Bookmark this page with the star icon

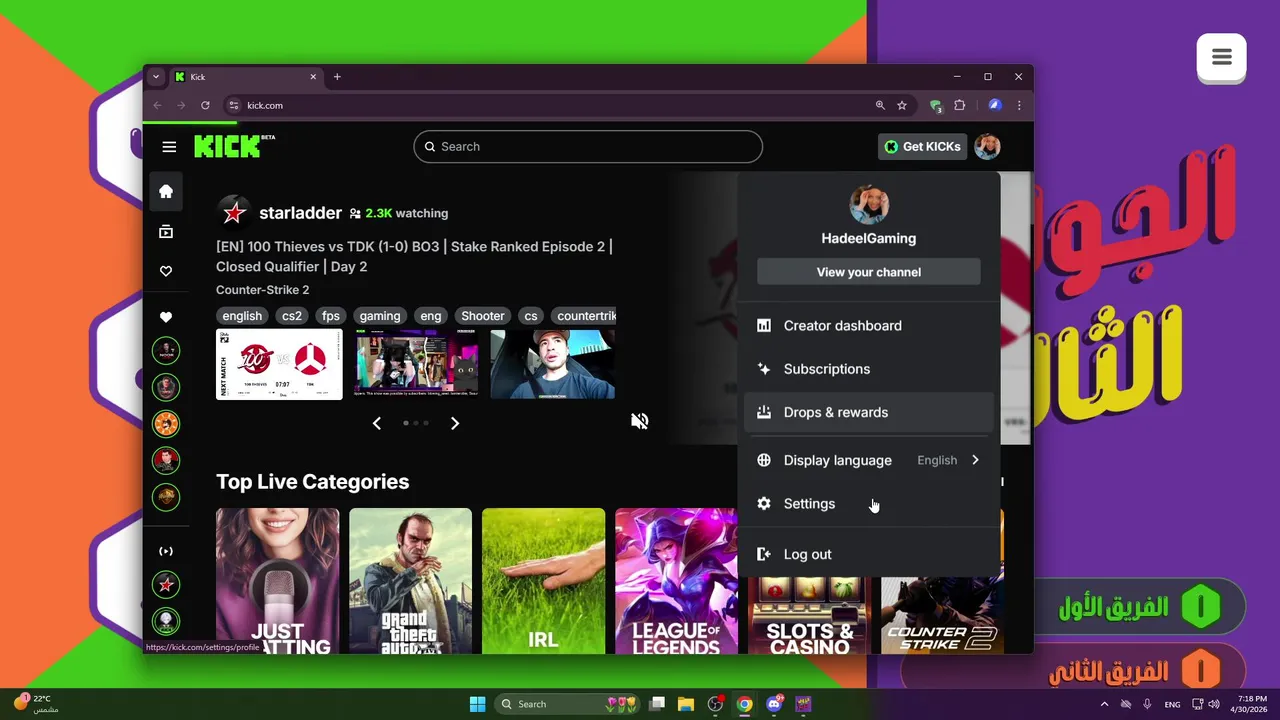pos(902,105)
